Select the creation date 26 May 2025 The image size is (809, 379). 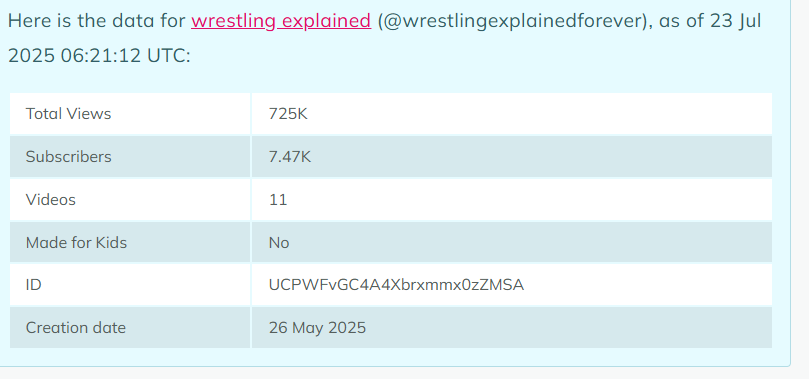(x=317, y=327)
